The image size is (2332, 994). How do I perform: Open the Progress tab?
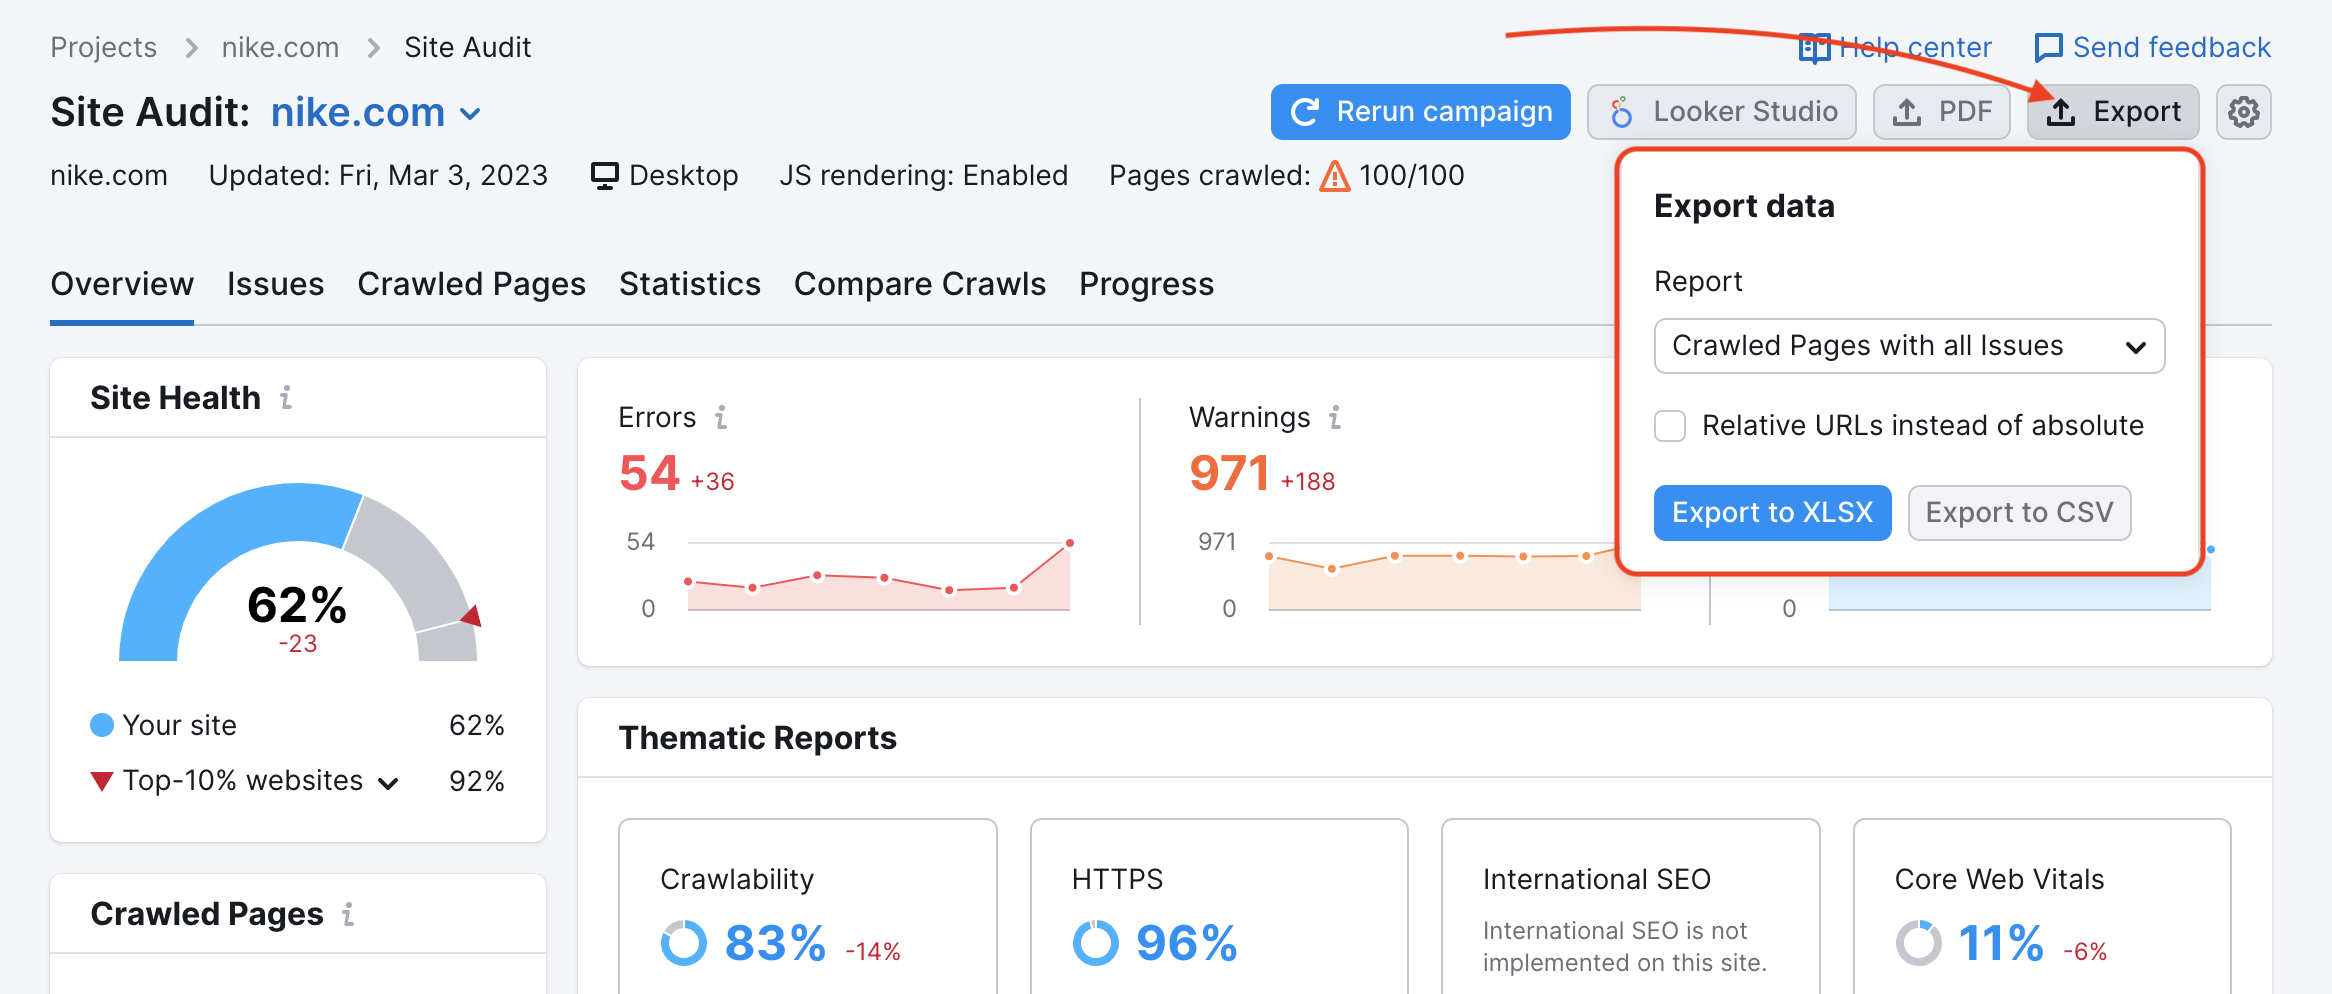tap(1146, 284)
